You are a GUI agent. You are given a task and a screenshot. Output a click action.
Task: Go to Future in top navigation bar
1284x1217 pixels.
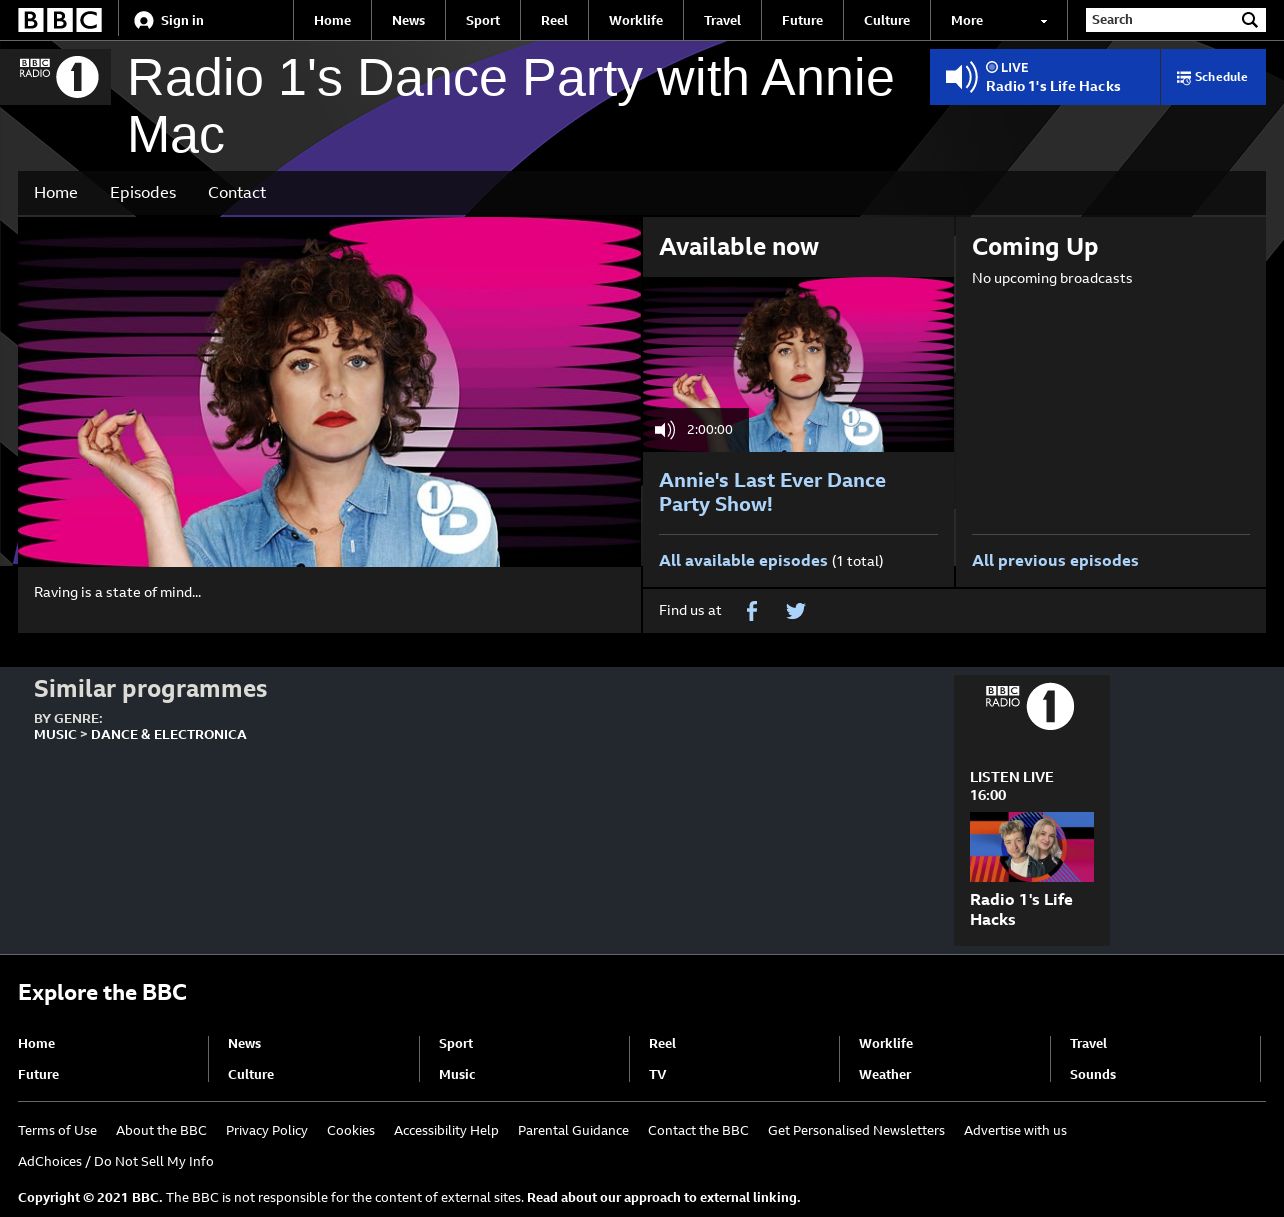[802, 20]
